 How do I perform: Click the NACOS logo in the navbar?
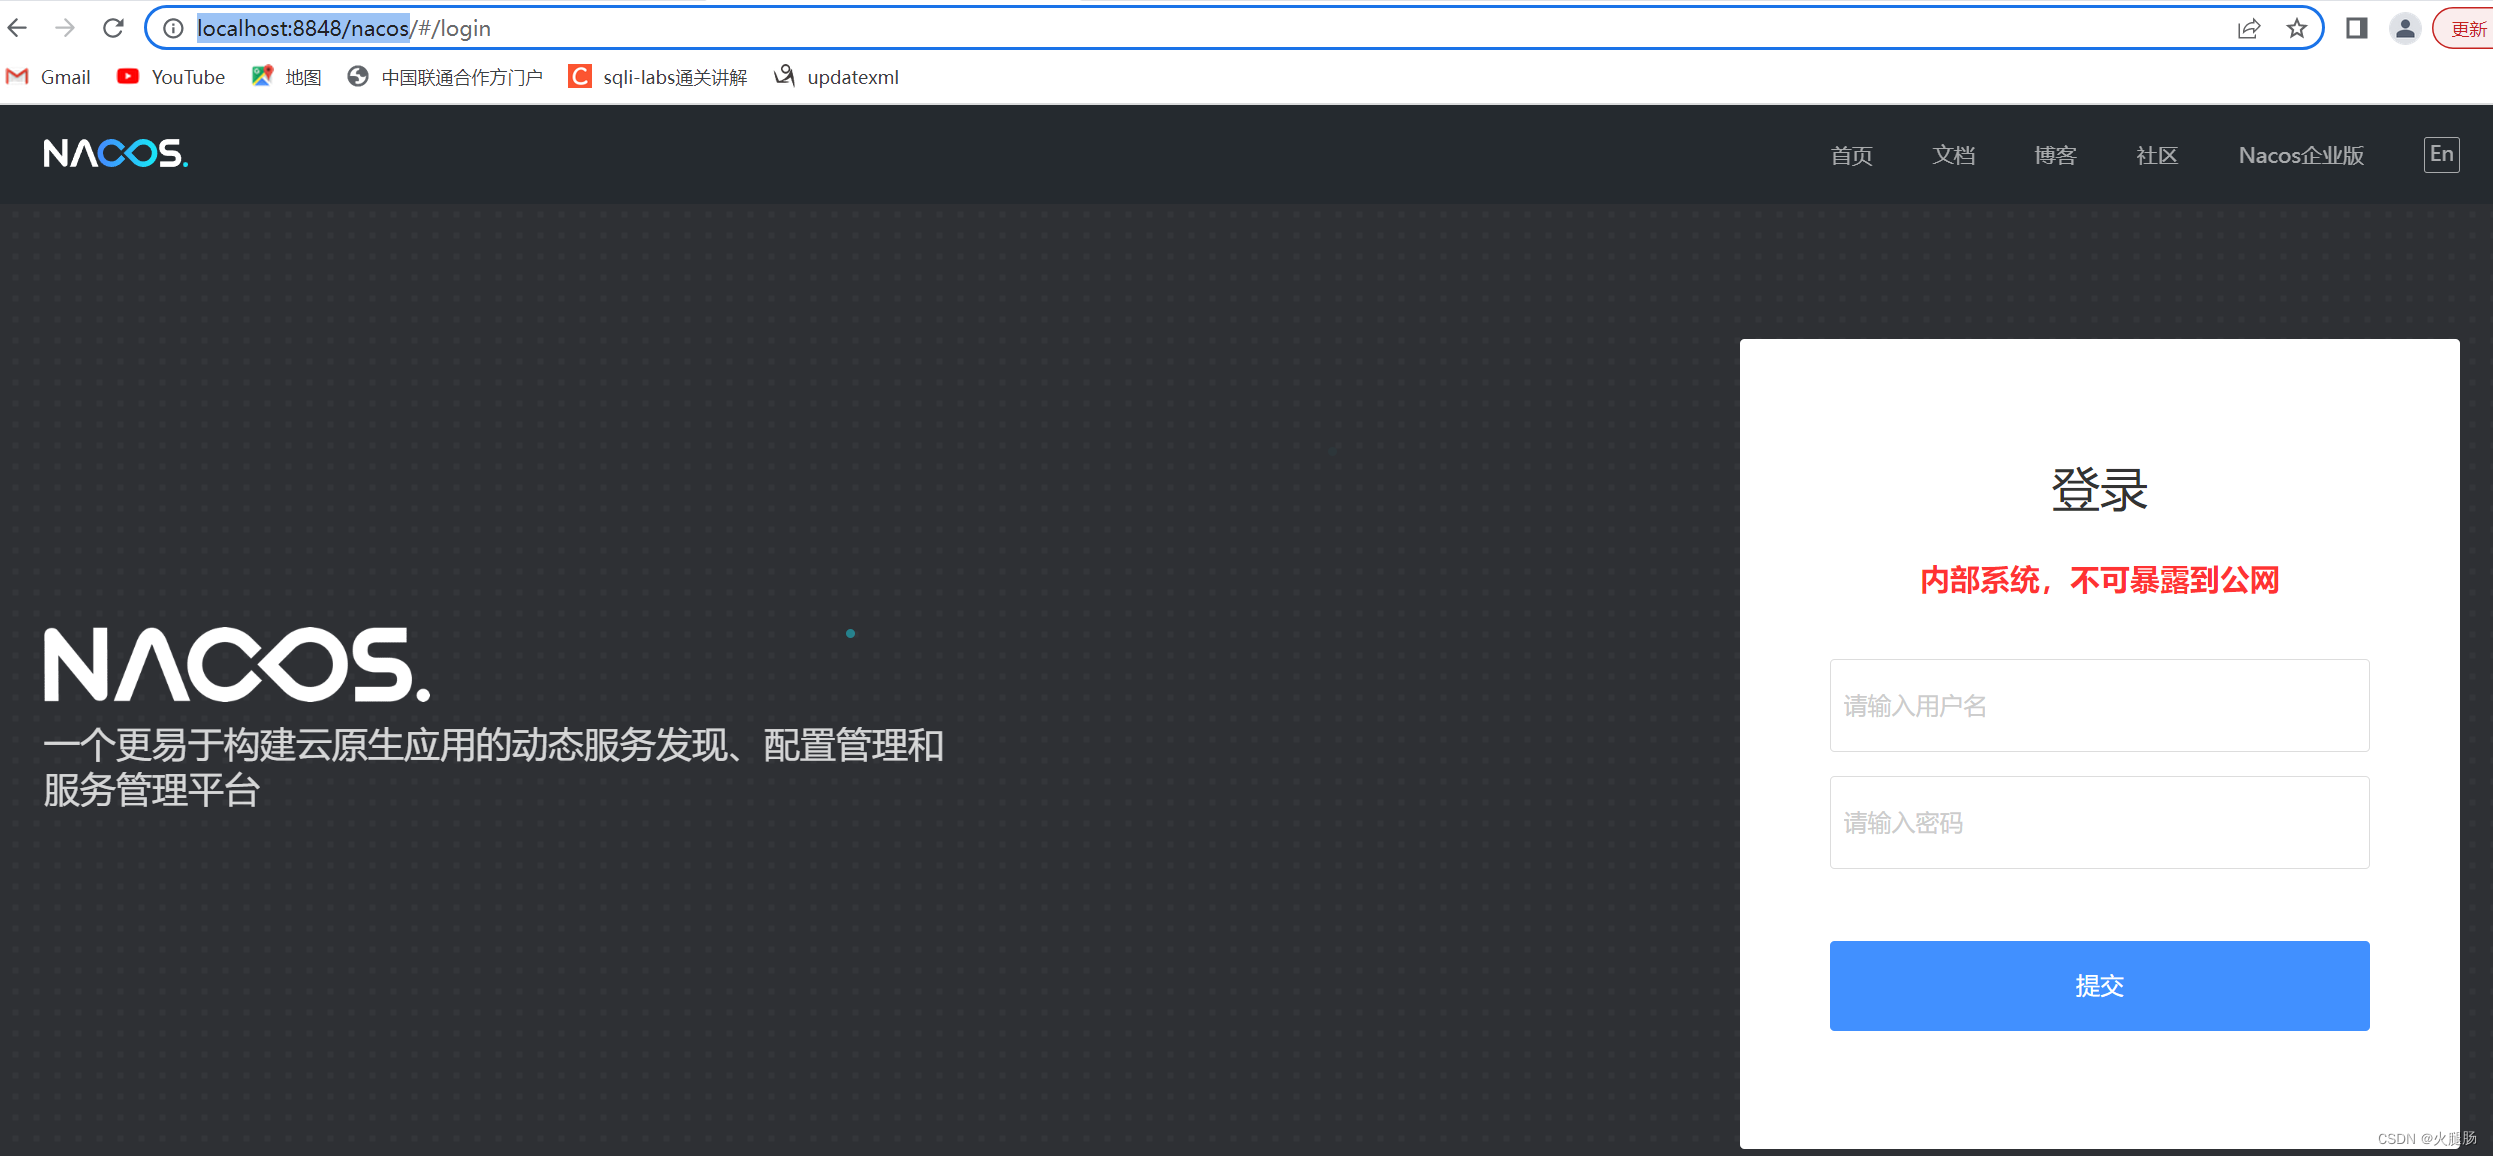point(115,153)
